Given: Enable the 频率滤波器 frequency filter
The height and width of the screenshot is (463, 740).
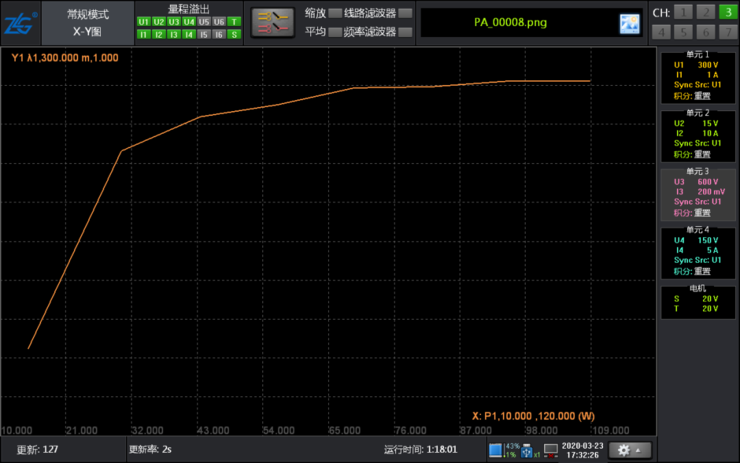Looking at the screenshot, I should pos(405,32).
